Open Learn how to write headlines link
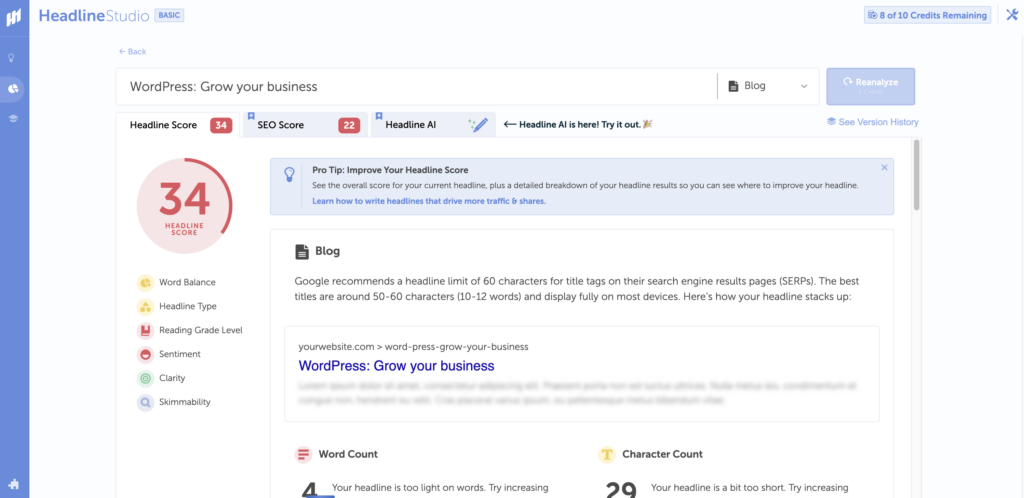1024x498 pixels. [428, 201]
